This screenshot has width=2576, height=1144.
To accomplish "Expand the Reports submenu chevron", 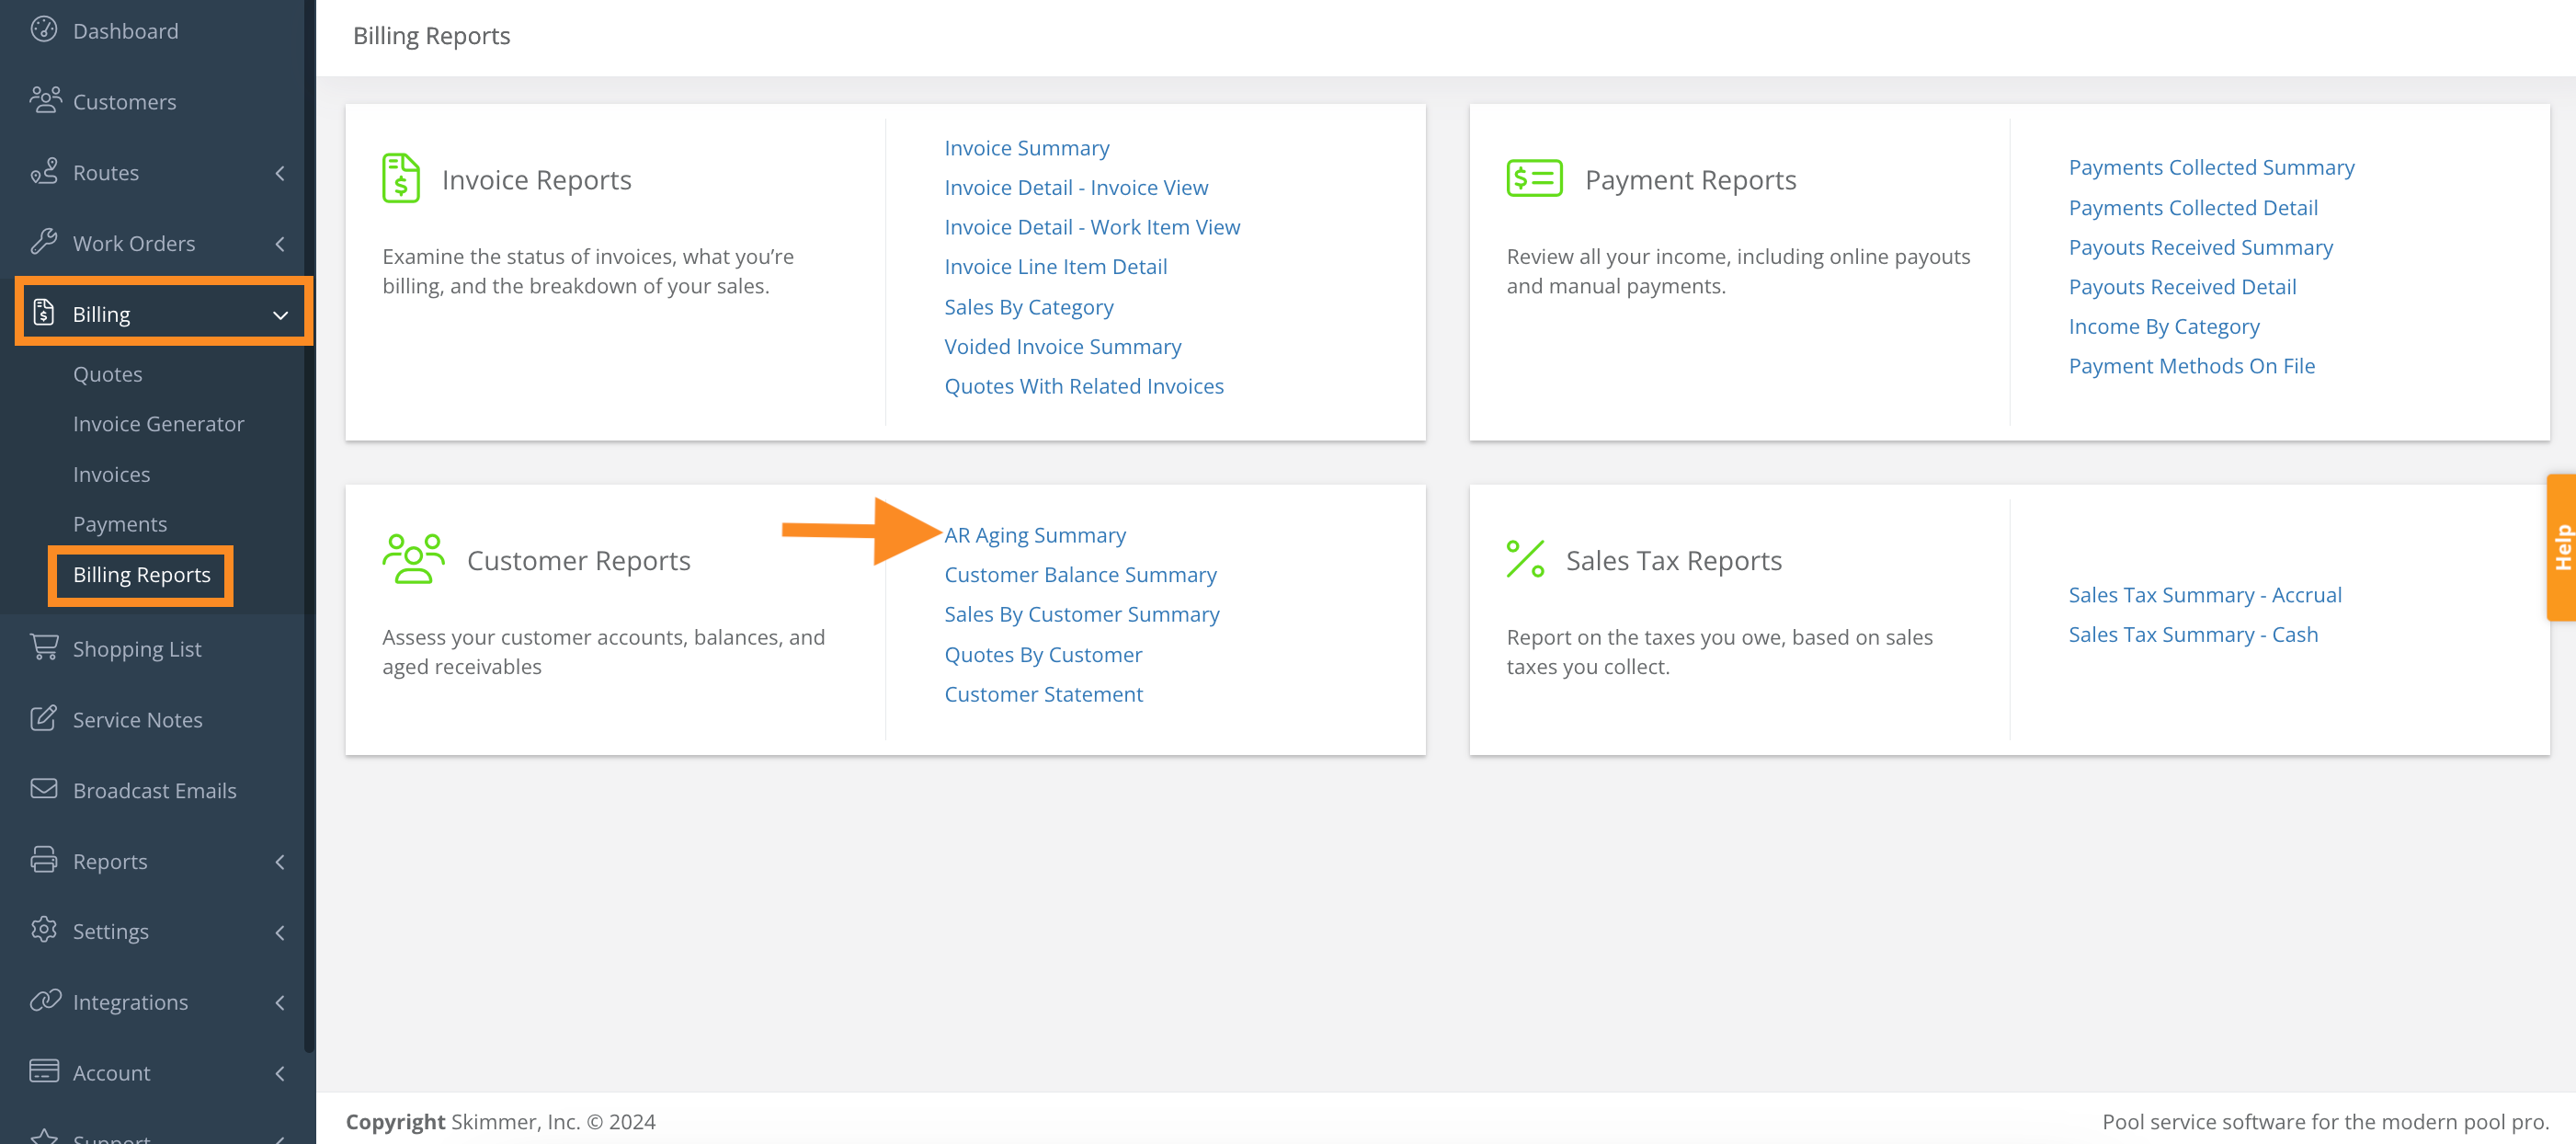I will click(280, 861).
